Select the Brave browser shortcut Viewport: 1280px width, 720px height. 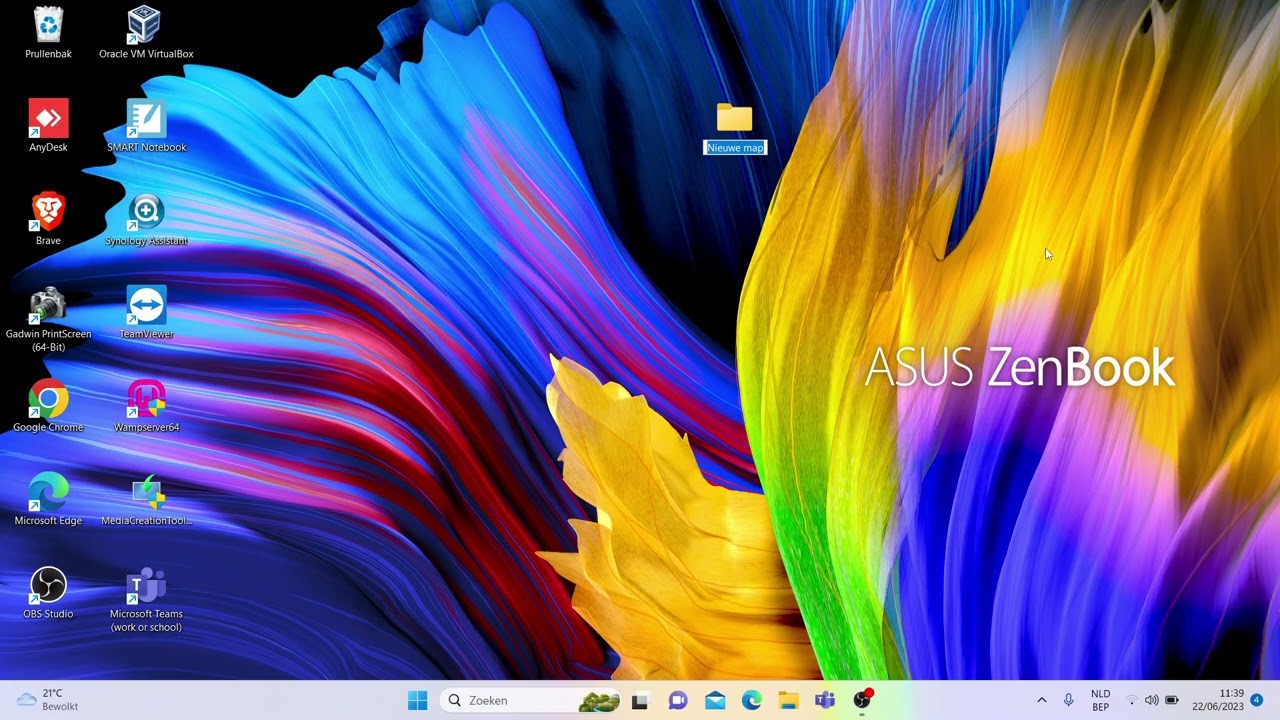(48, 219)
